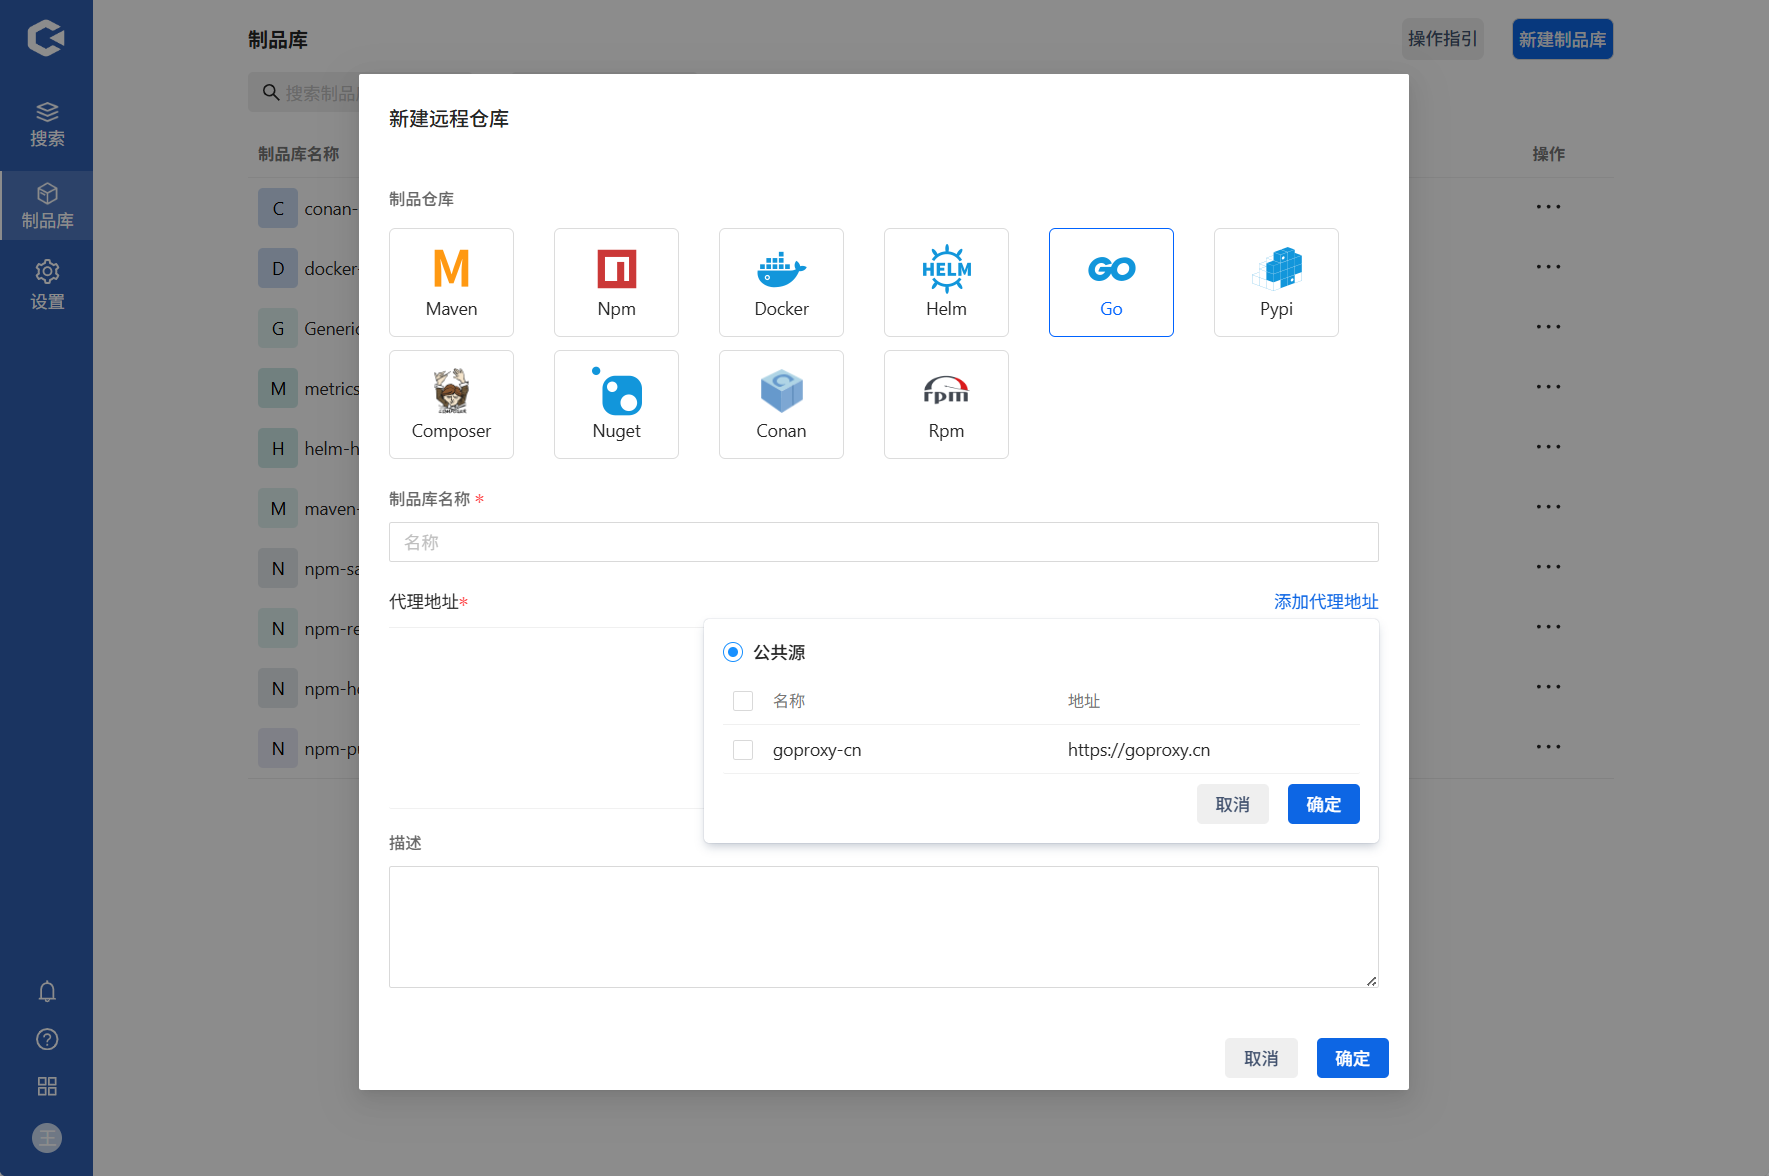Pick the Pypi repository type
The image size is (1769, 1176).
point(1276,282)
